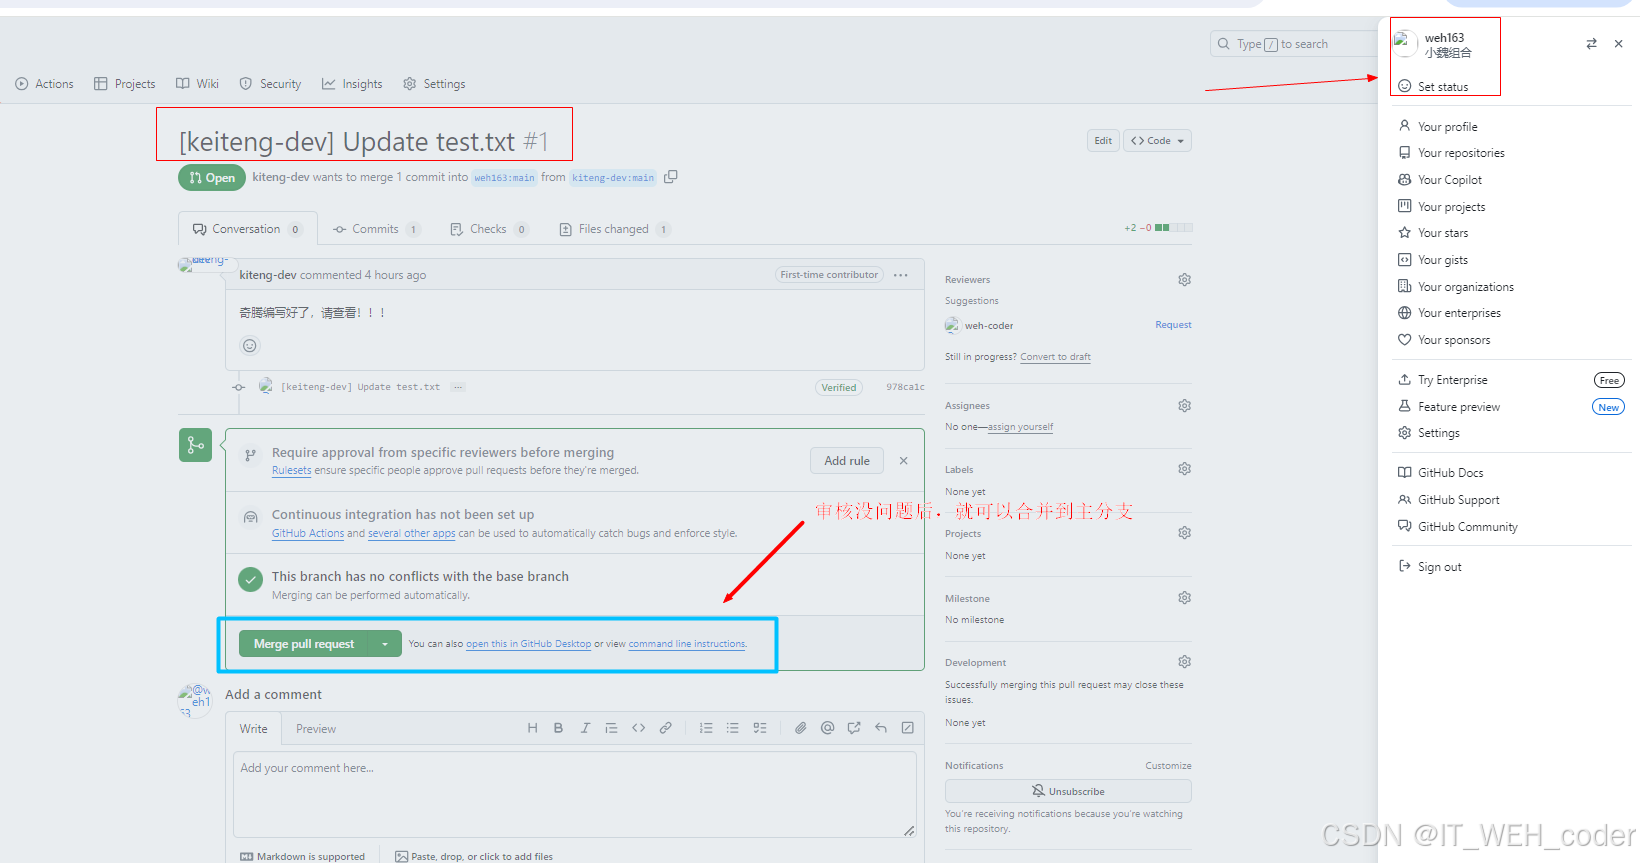The height and width of the screenshot is (863, 1640).
Task: Insert a task list in comment
Action: click(760, 728)
